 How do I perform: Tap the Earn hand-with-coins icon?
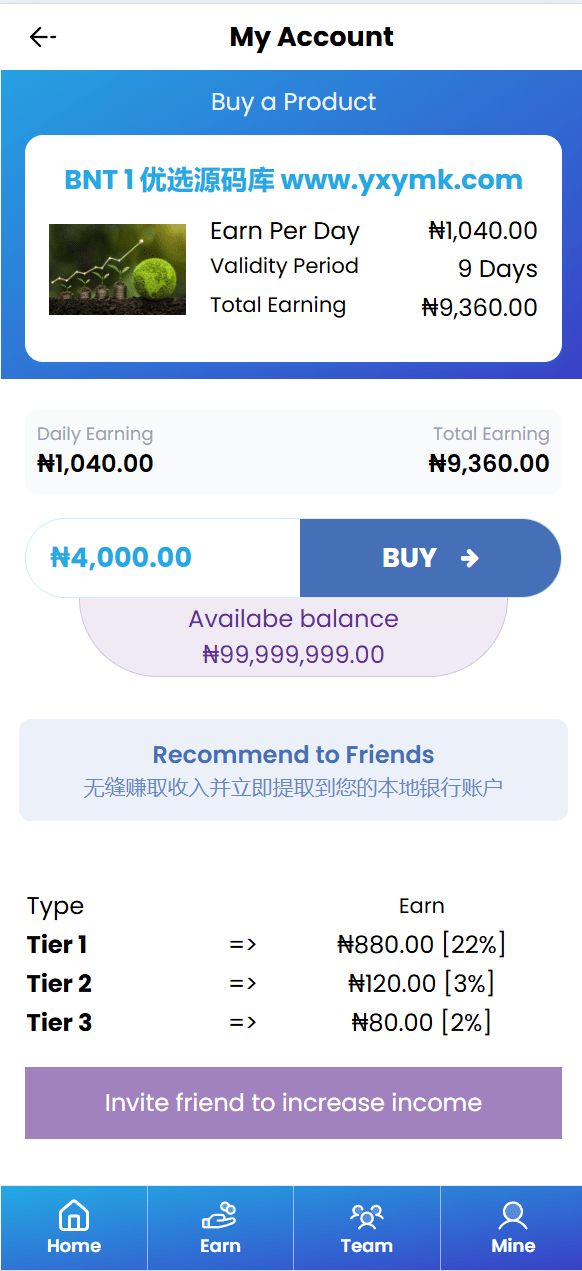tap(220, 1216)
